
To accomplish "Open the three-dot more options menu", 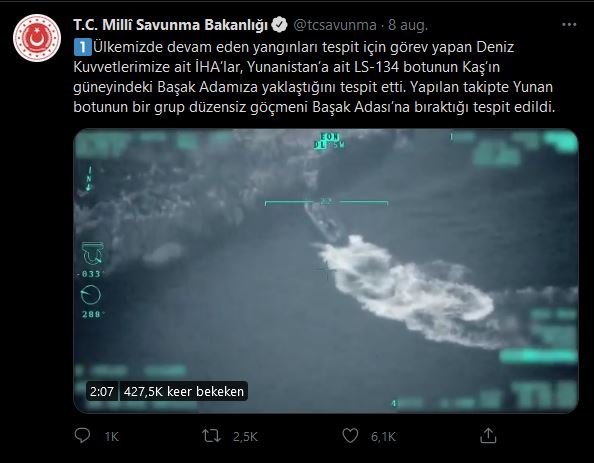I will [x=569, y=25].
